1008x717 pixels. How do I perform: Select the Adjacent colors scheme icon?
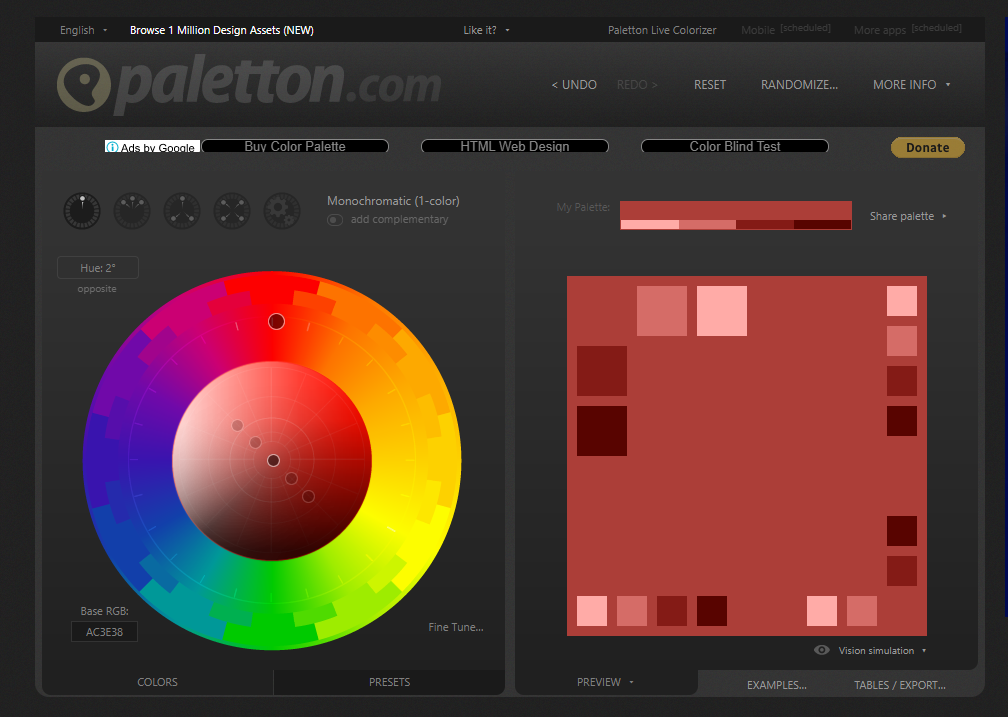click(132, 211)
